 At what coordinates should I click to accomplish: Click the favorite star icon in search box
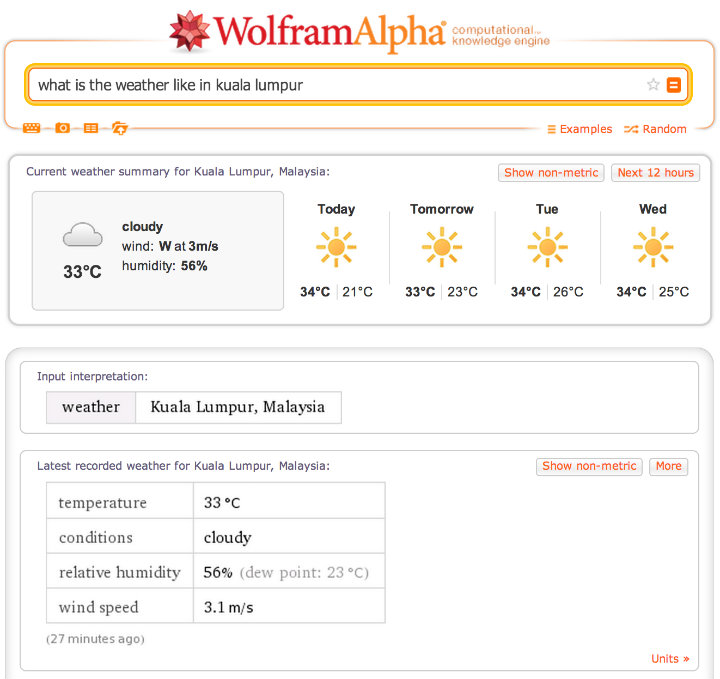click(x=653, y=84)
